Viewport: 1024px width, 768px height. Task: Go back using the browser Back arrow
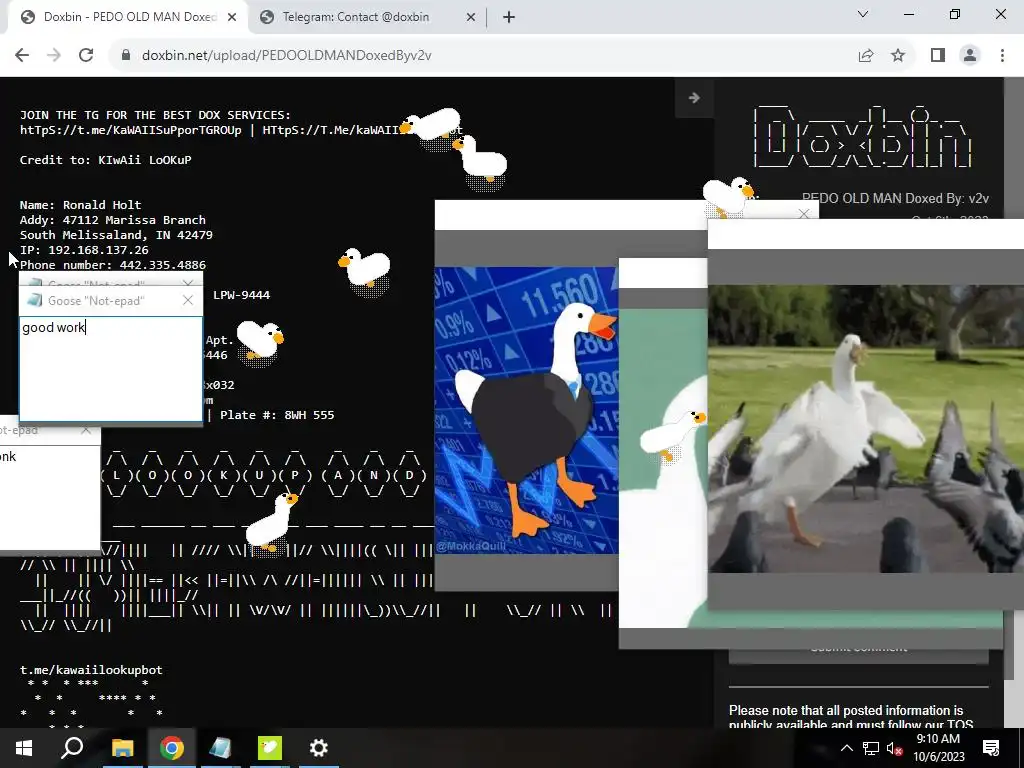tap(22, 56)
